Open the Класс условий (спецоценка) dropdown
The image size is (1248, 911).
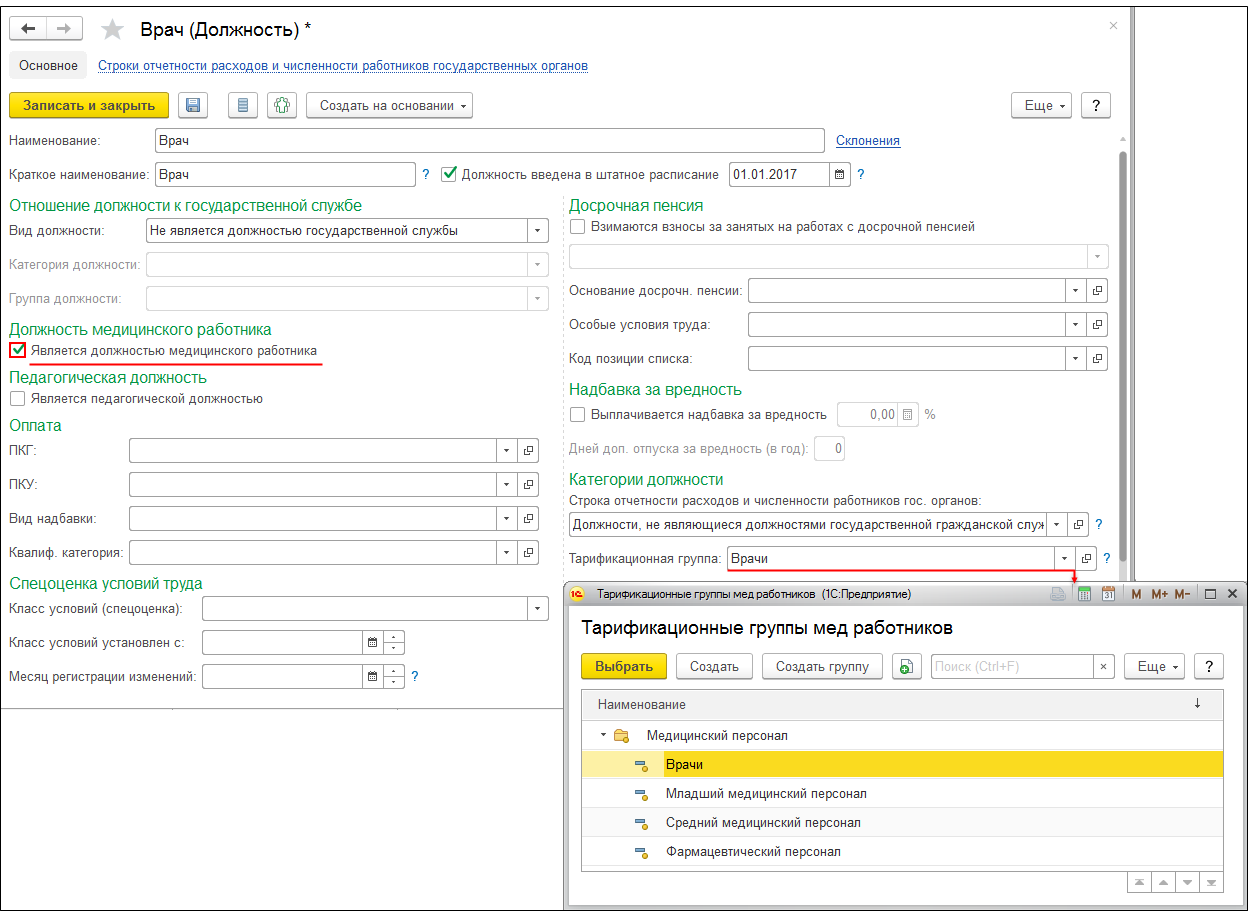[539, 608]
